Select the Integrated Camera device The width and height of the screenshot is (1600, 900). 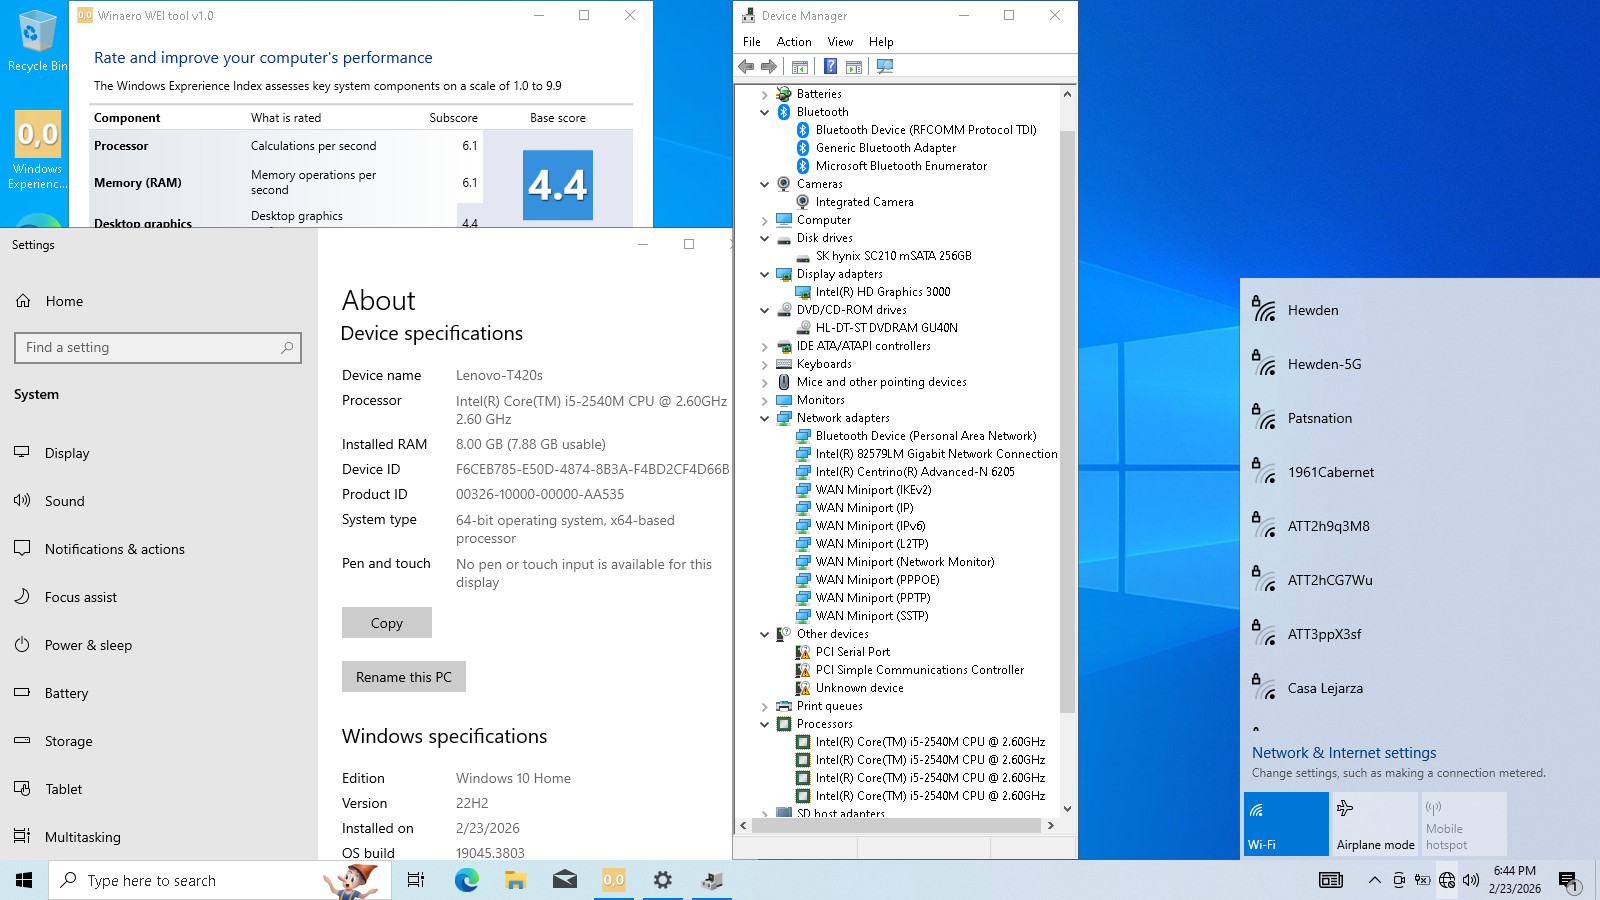(864, 202)
